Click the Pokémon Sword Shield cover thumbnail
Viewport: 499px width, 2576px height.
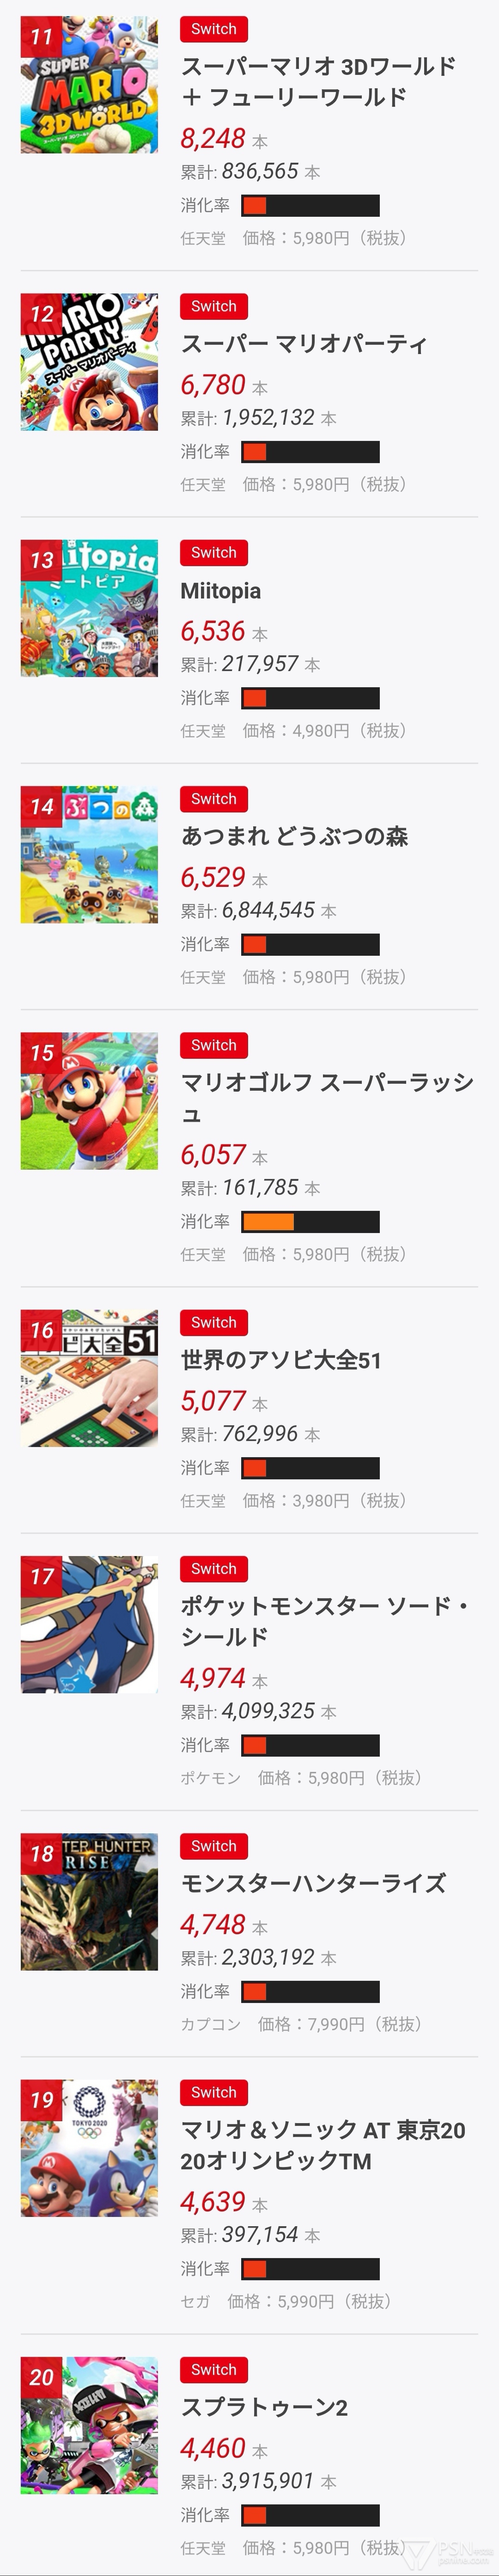pyautogui.click(x=89, y=1624)
